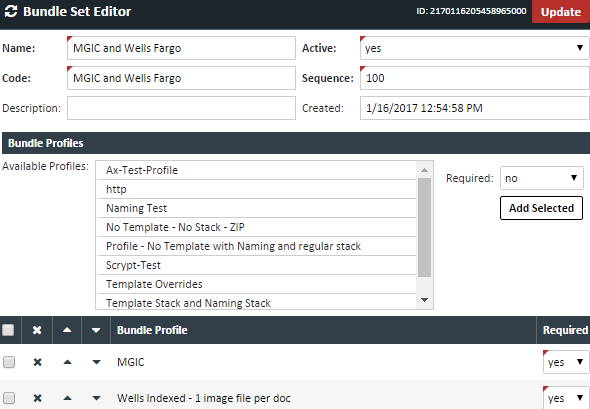This screenshot has width=590, height=409.
Task: Open the Required dropdown set to no
Action: click(x=541, y=178)
